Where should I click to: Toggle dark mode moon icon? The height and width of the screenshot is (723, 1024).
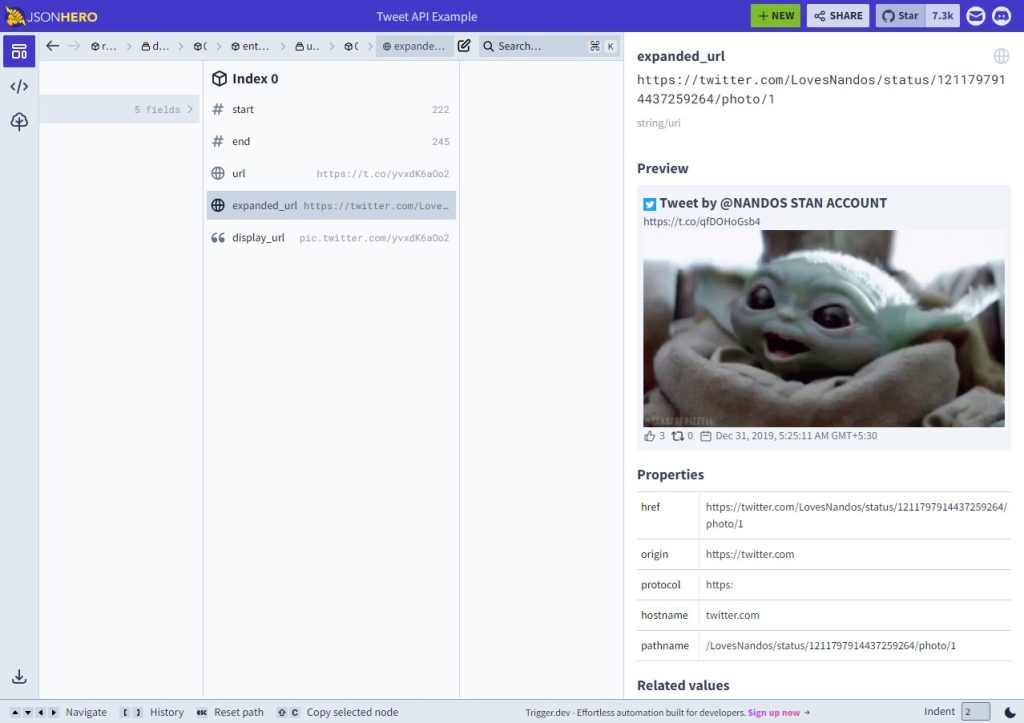1010,712
